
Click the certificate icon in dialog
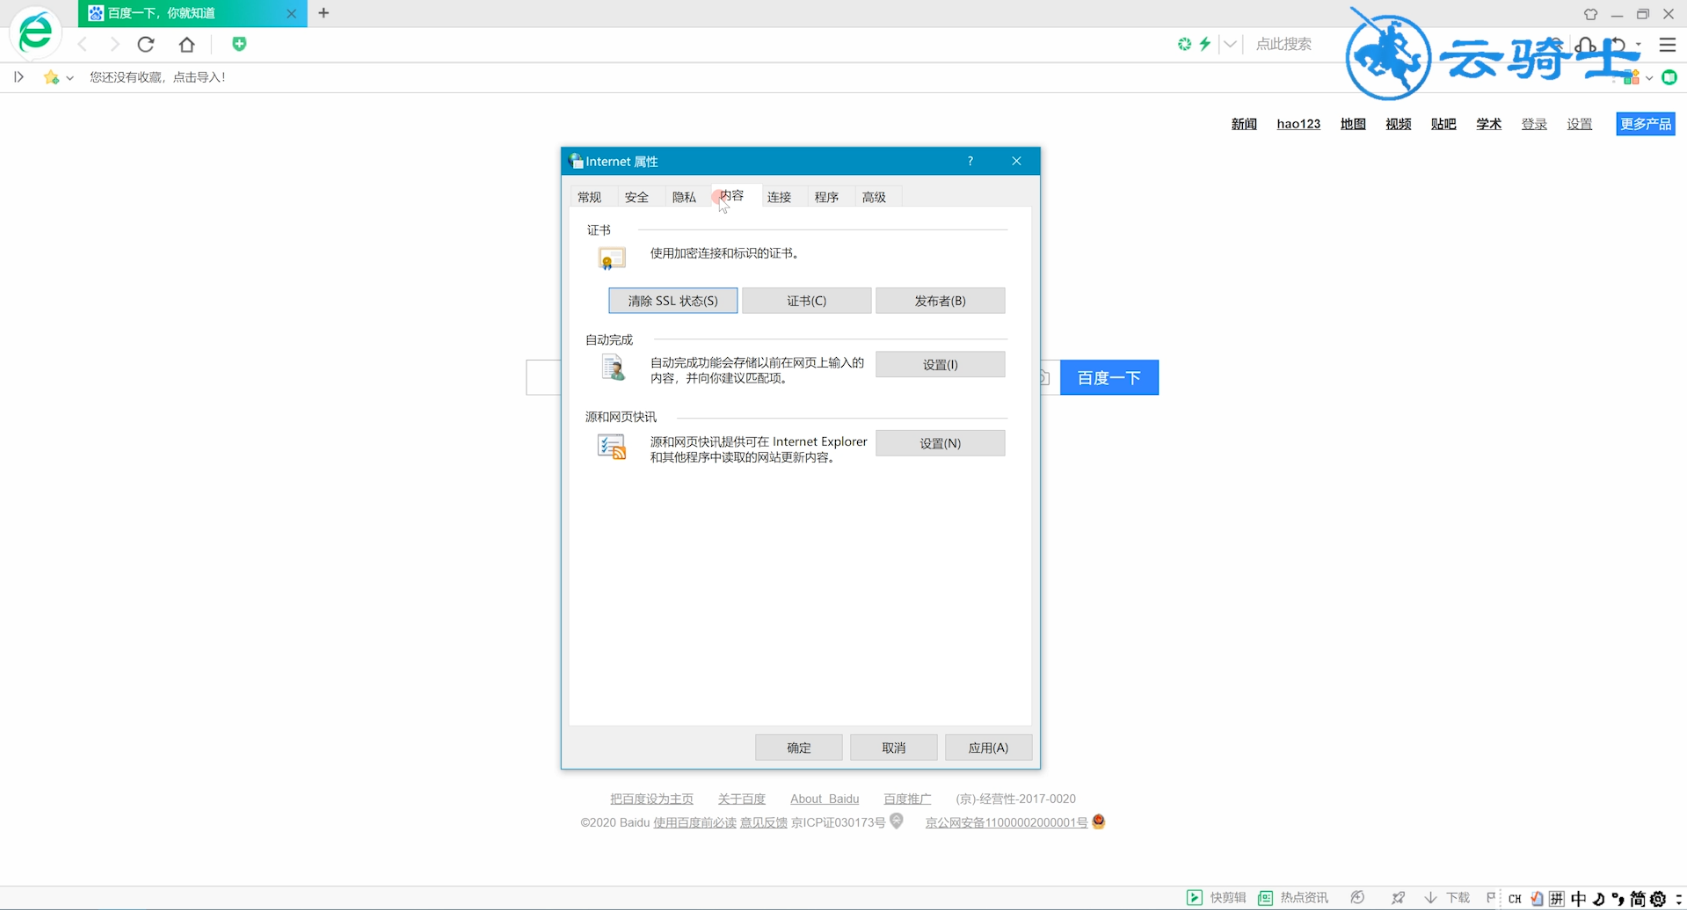(x=611, y=258)
